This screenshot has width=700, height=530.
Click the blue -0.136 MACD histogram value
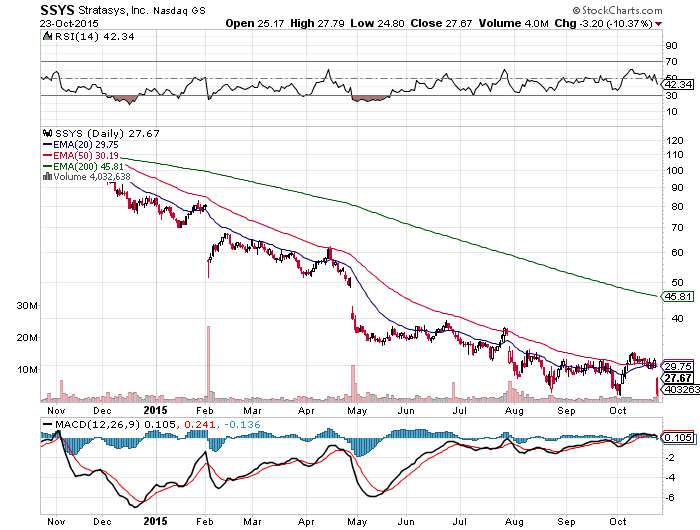pos(242,424)
